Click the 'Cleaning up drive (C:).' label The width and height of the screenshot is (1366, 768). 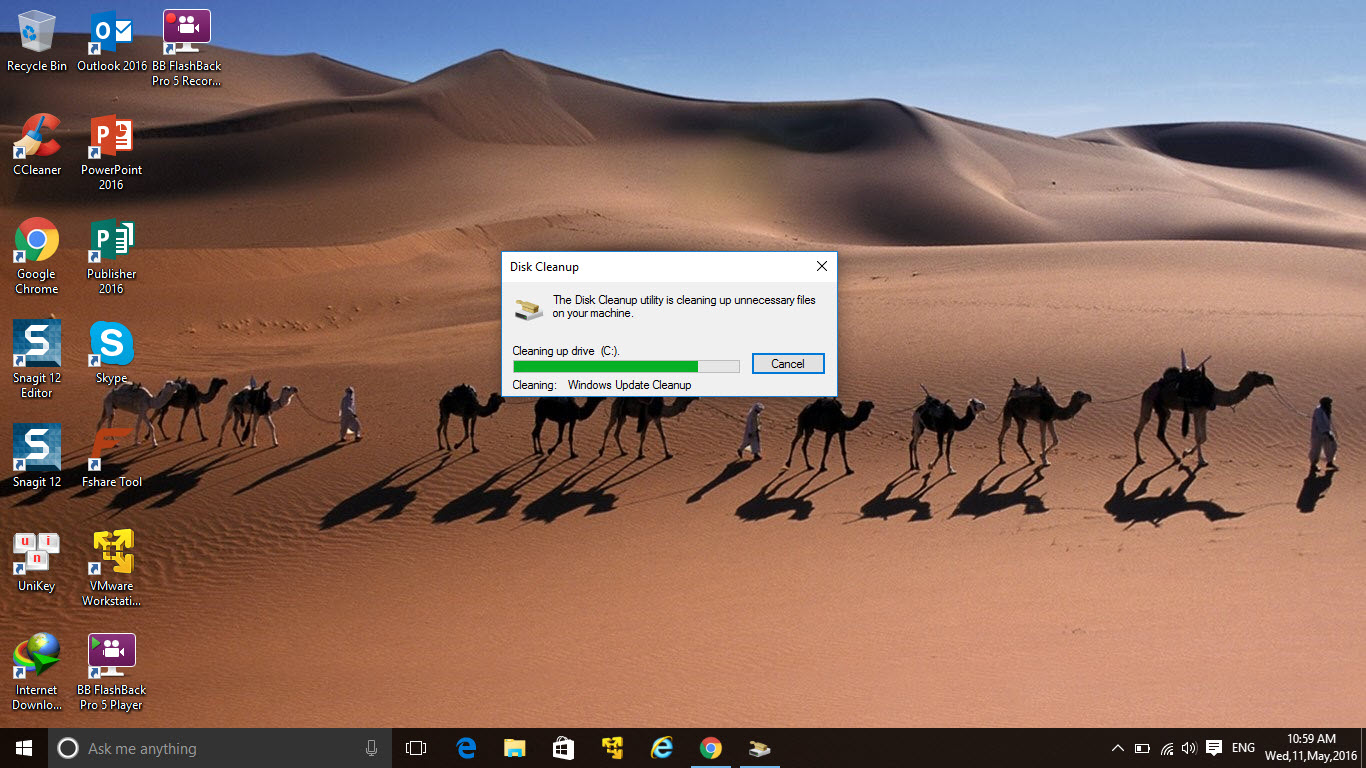click(x=566, y=351)
